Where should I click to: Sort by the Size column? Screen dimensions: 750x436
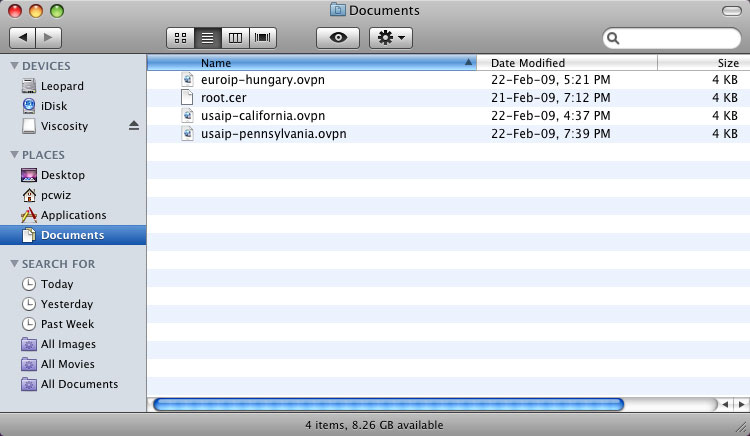(x=704, y=63)
